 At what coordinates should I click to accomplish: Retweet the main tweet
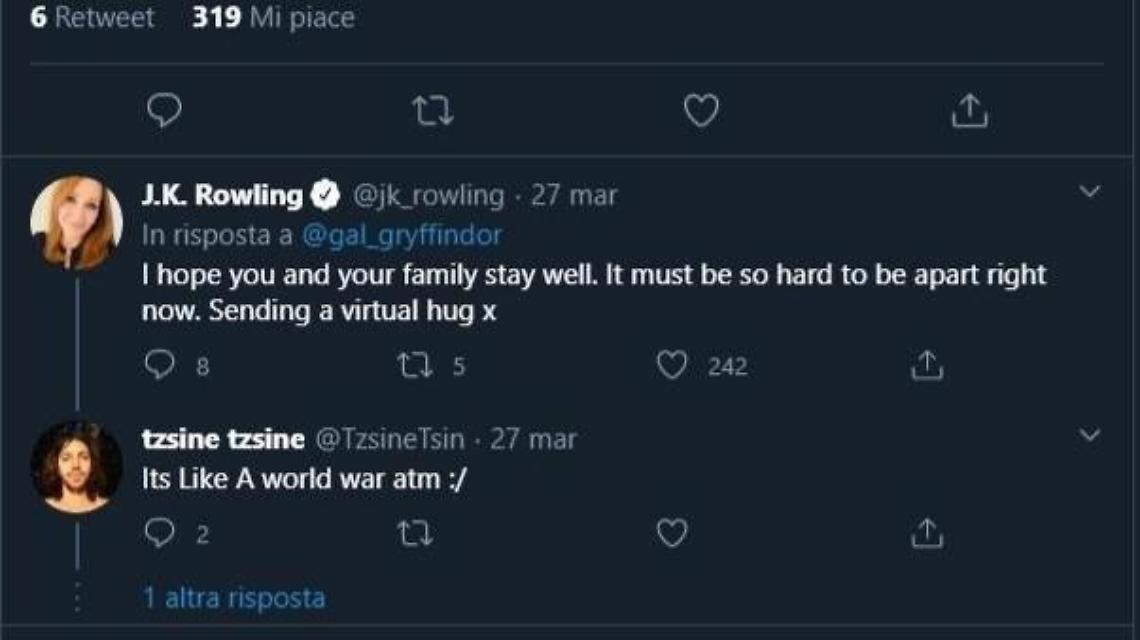pyautogui.click(x=433, y=111)
